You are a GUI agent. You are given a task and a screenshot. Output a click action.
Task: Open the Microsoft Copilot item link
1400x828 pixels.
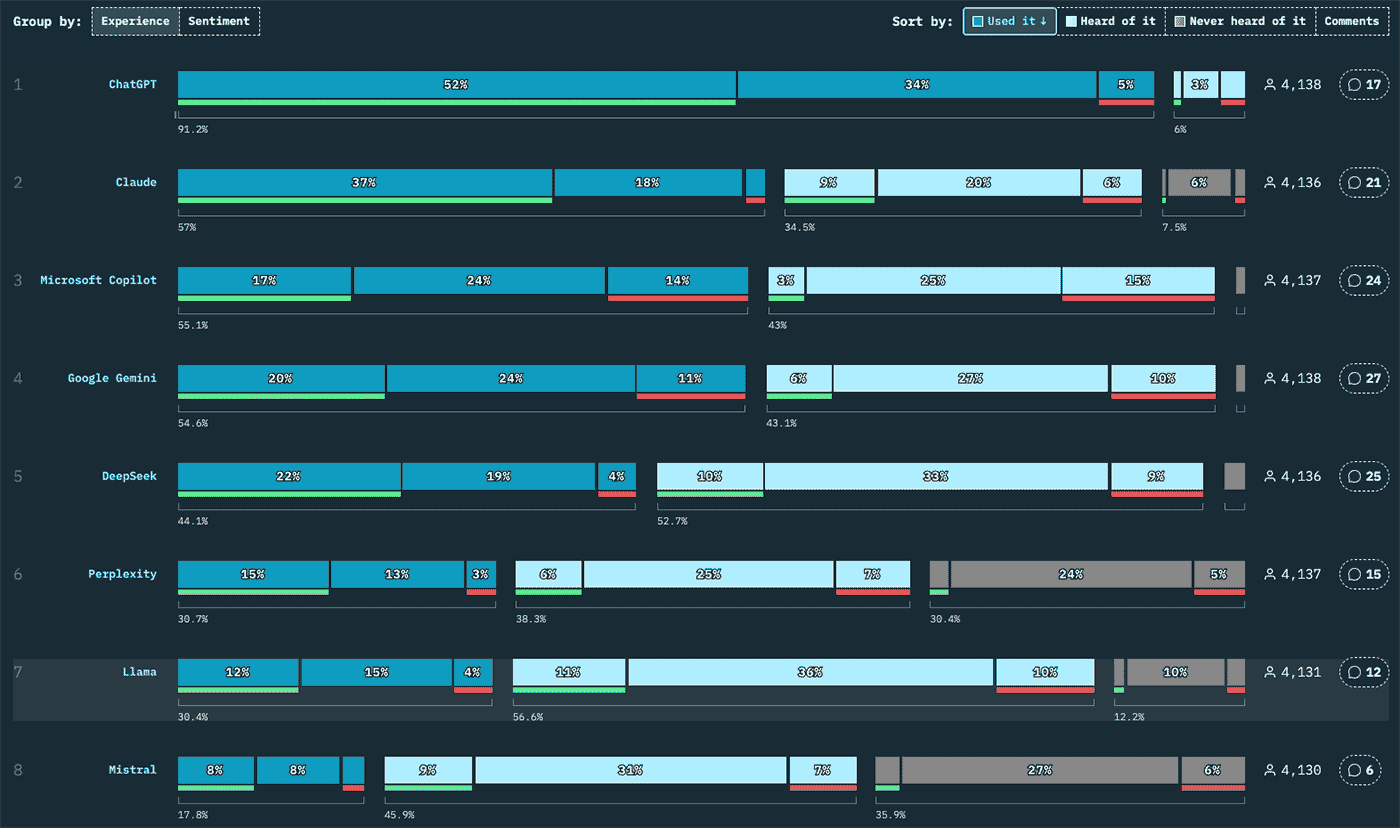99,280
